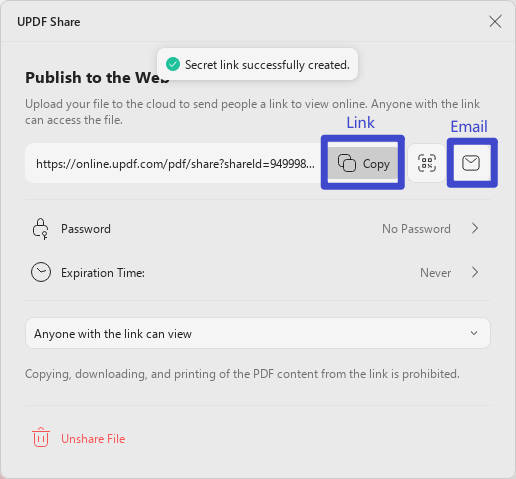Click the padlock Password icon
The width and height of the screenshot is (516, 479).
[x=41, y=229]
